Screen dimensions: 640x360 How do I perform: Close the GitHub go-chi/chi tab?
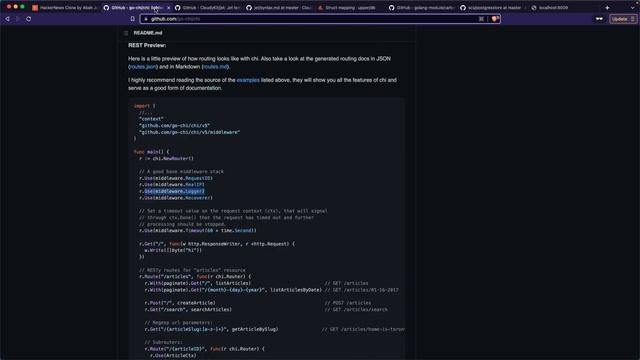click(168, 8)
